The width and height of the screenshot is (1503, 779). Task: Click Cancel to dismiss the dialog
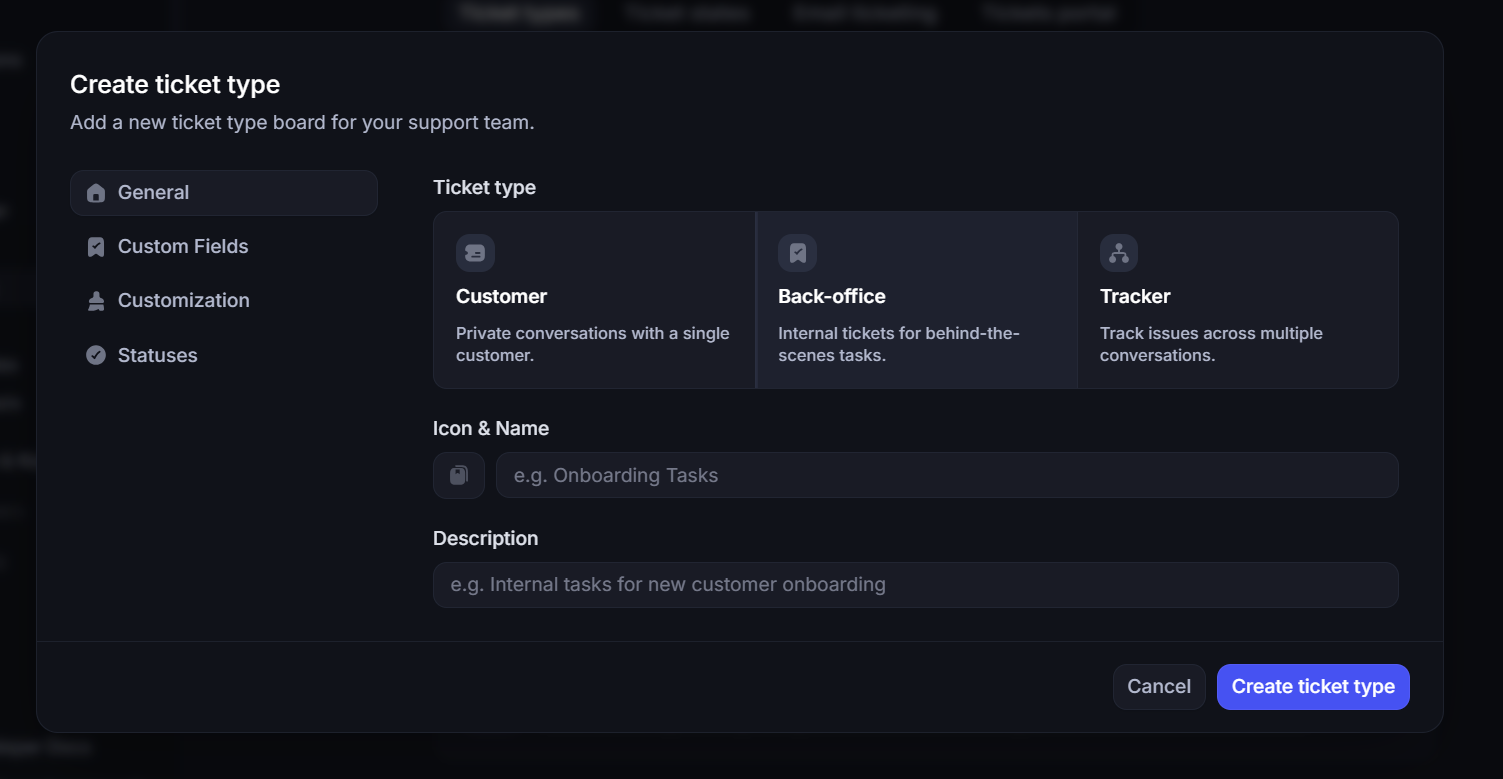pyautogui.click(x=1159, y=686)
